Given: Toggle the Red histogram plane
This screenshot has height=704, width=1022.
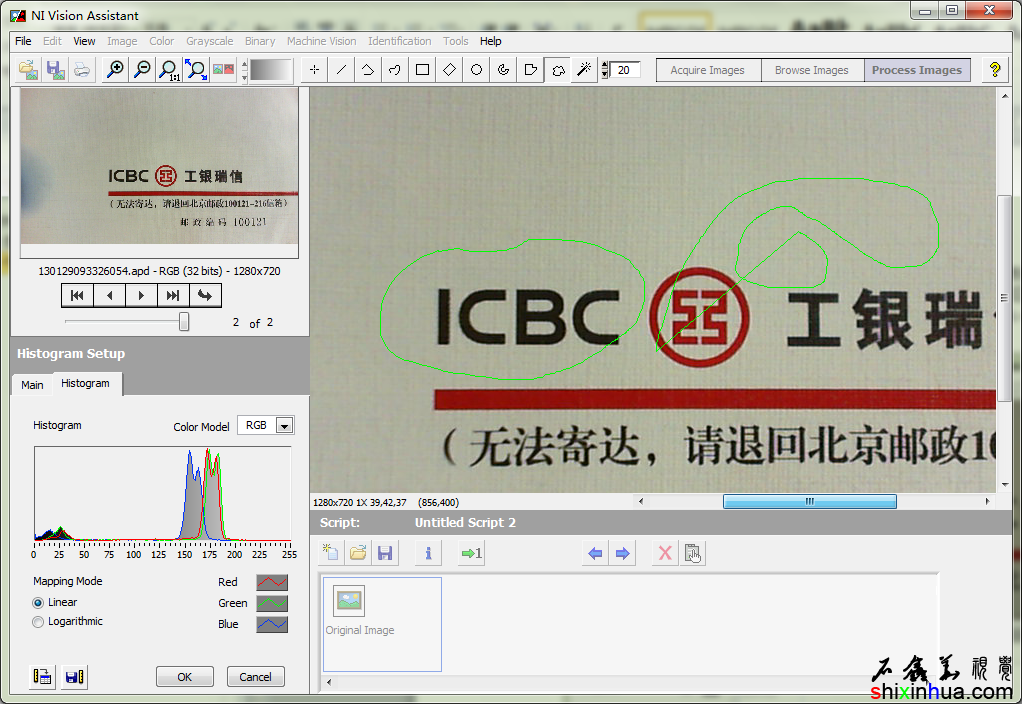Looking at the screenshot, I should coord(271,582).
